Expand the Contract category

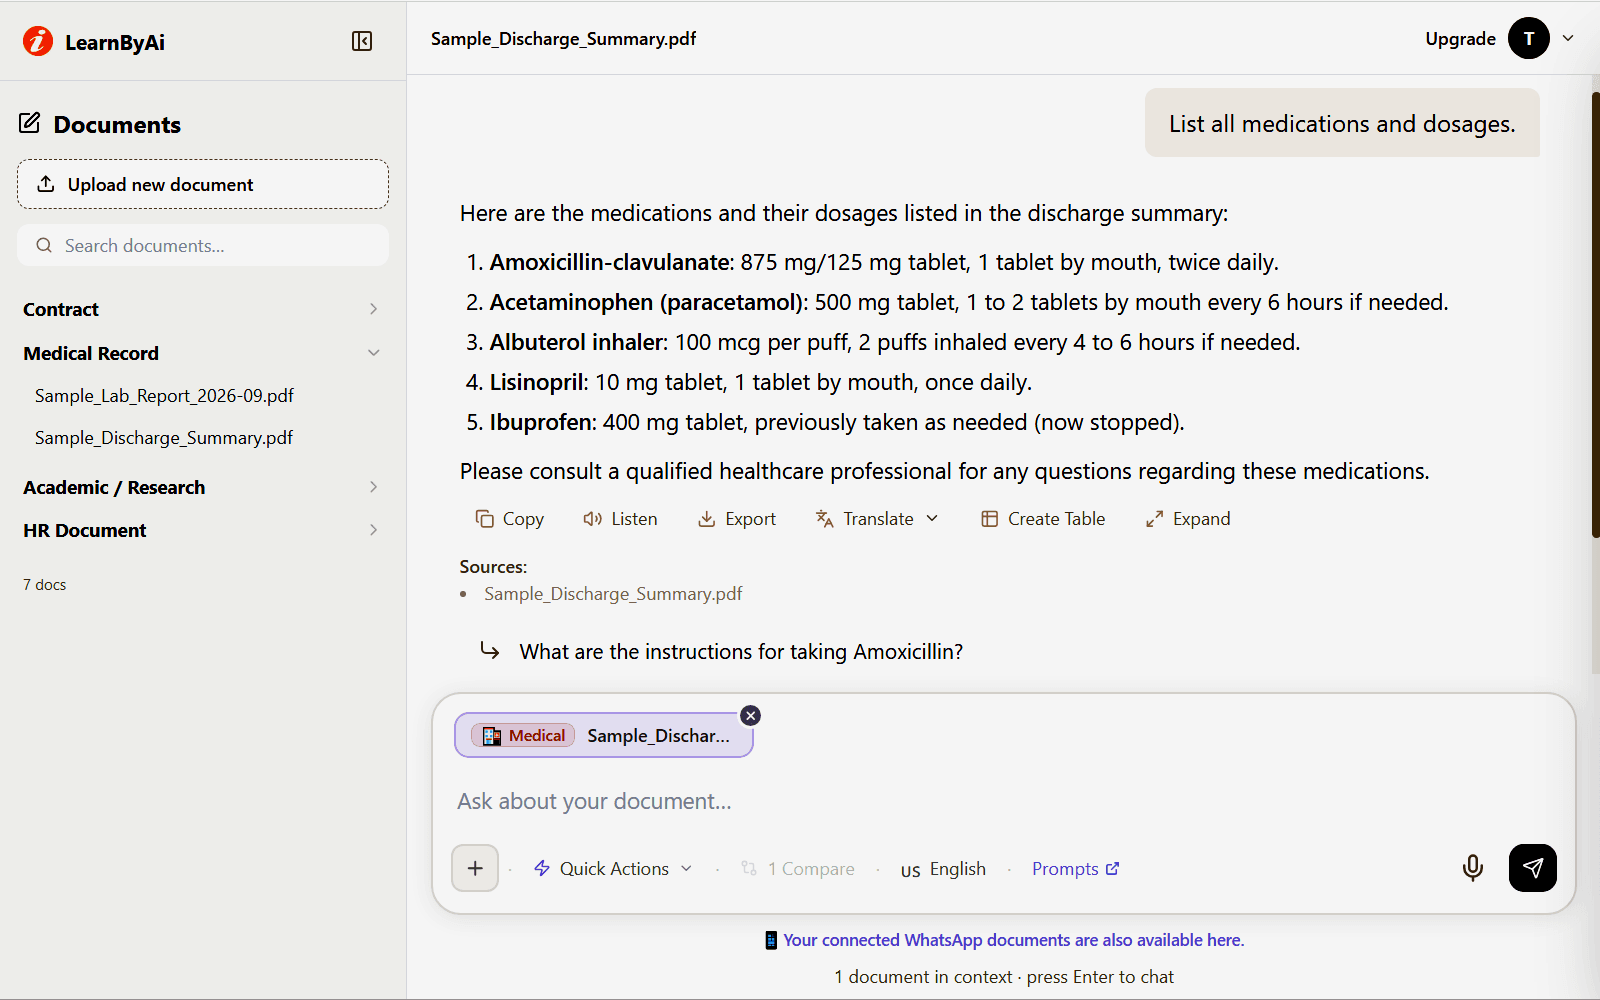click(x=202, y=309)
